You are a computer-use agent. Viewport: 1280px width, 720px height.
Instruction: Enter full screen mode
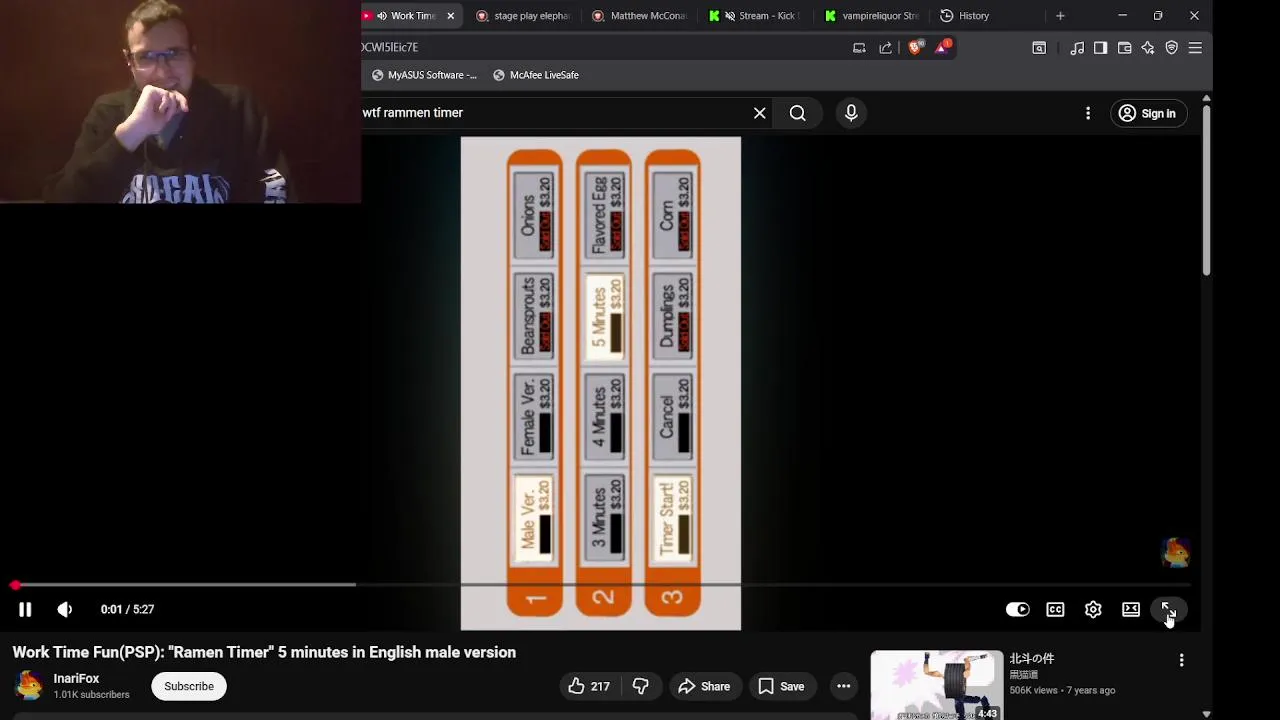(x=1168, y=609)
